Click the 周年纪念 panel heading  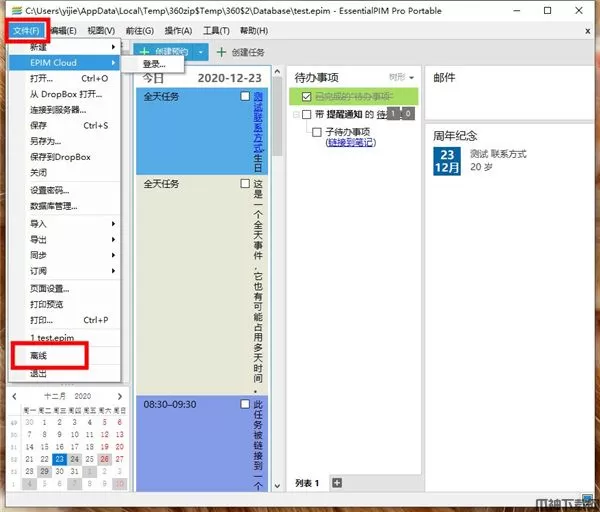coord(455,135)
